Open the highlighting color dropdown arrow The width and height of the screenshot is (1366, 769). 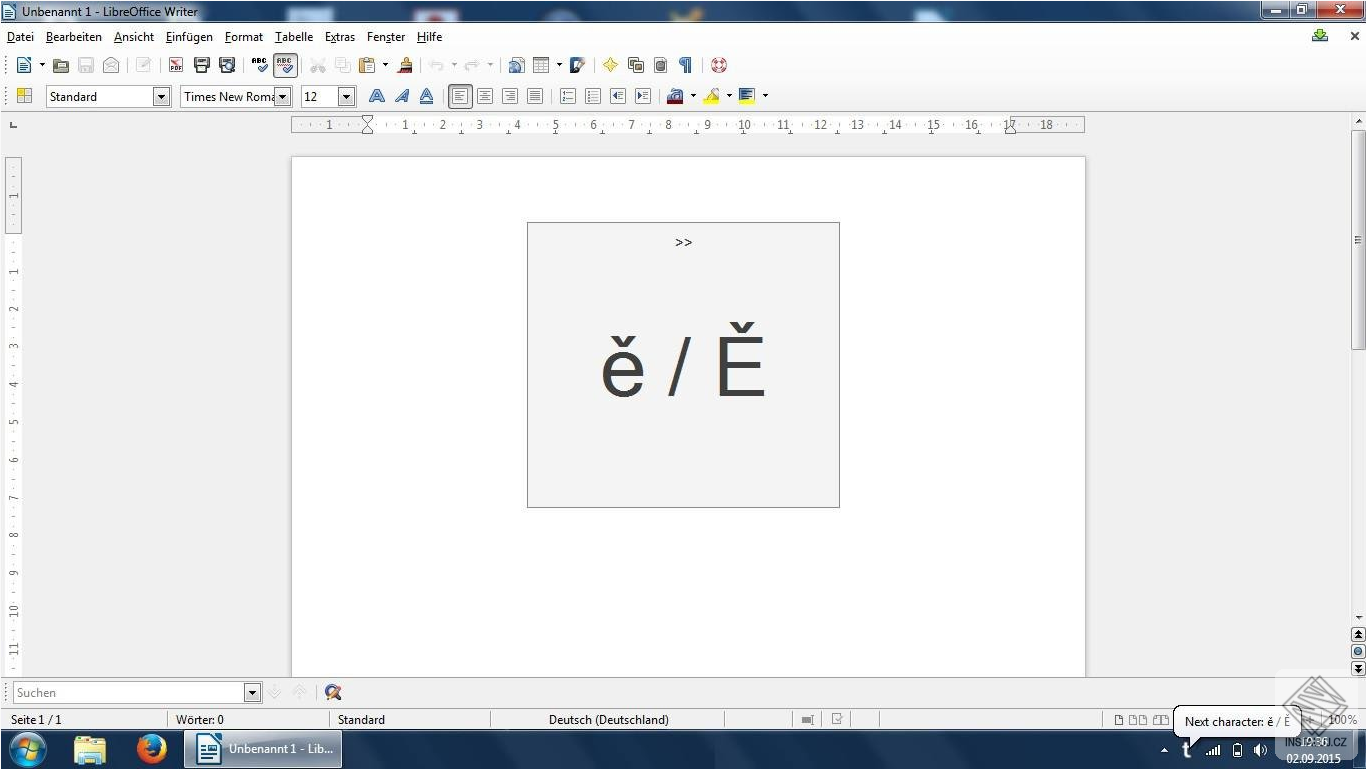coord(729,96)
